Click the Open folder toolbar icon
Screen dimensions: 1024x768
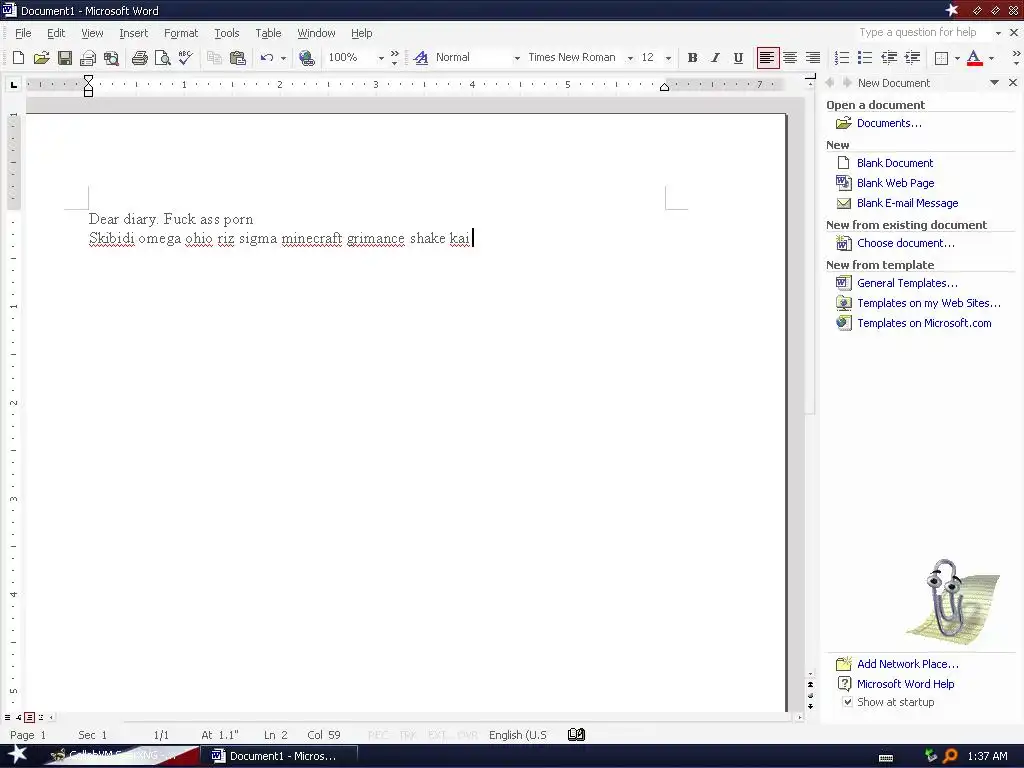[41, 58]
